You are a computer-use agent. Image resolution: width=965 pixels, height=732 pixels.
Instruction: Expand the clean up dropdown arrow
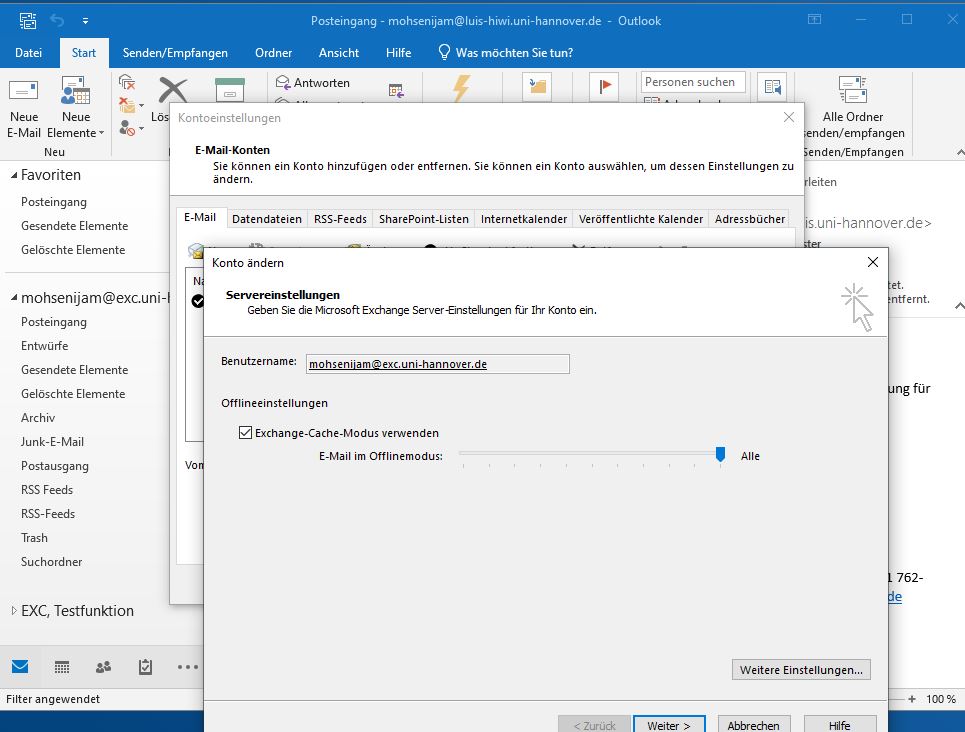pos(142,106)
